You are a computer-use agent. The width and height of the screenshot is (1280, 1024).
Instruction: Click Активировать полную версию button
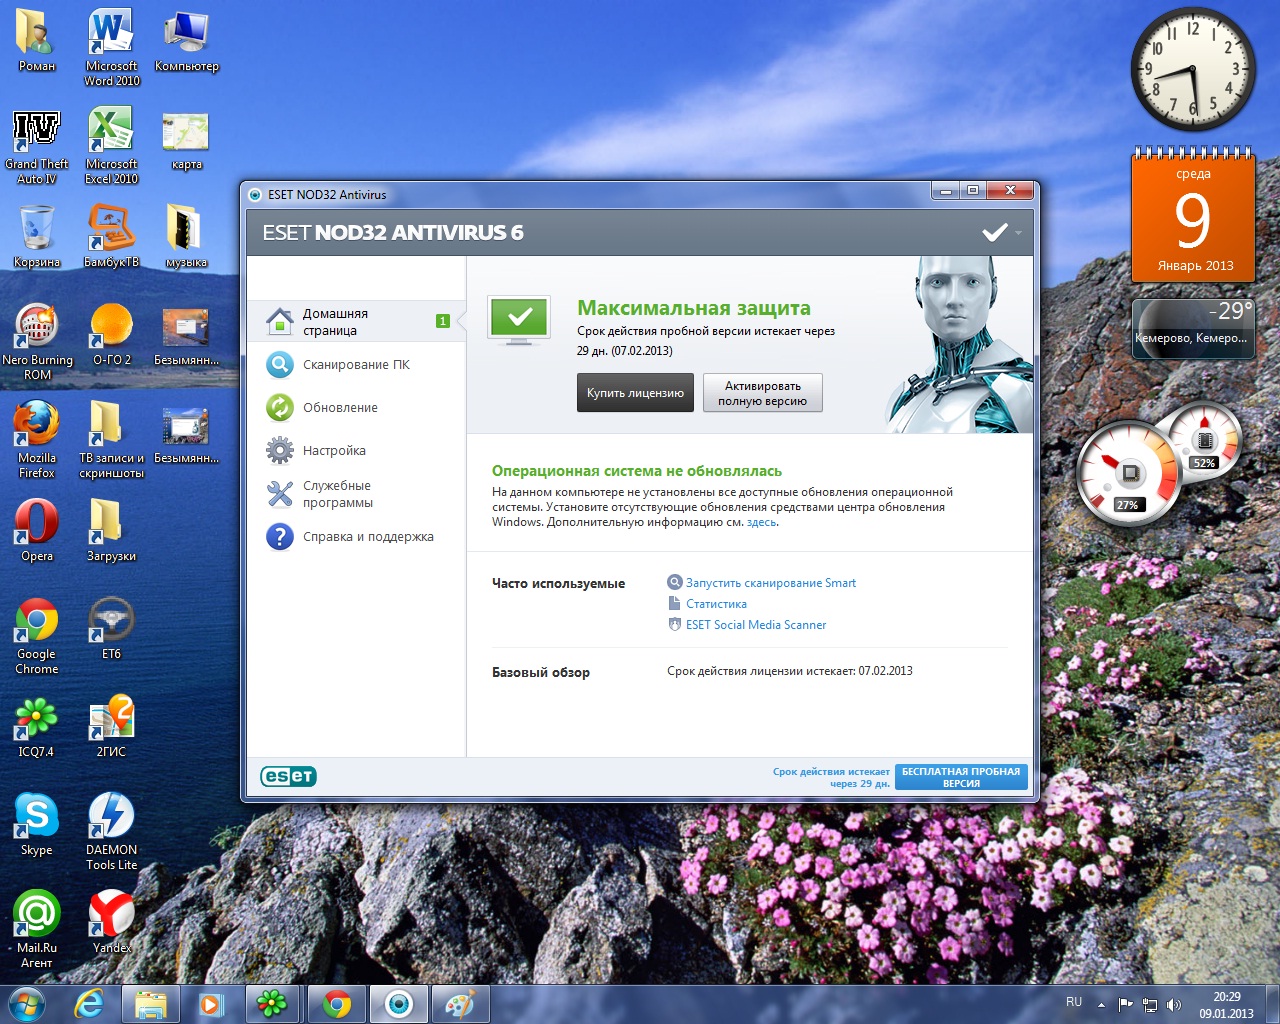tap(762, 393)
